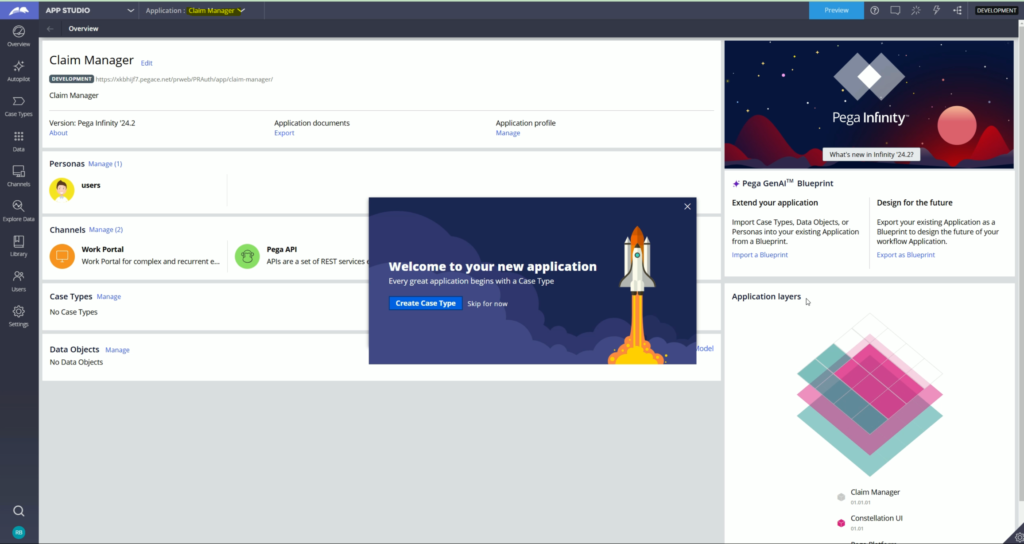
Task: Open Explore Data in sidebar
Action: 19,211
